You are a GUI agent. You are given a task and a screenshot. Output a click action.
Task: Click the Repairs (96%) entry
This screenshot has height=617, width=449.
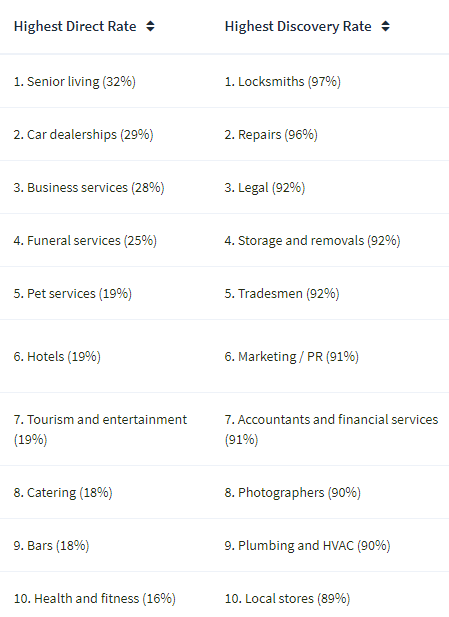271,135
